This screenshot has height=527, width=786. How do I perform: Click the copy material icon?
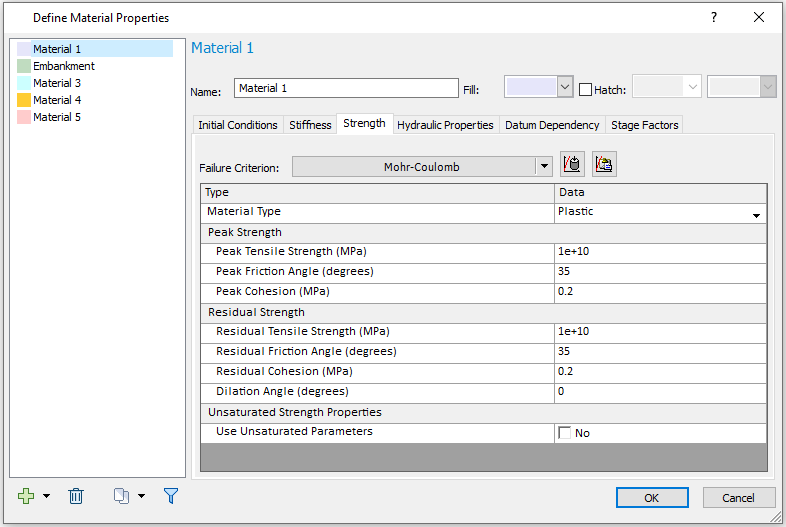tap(121, 496)
